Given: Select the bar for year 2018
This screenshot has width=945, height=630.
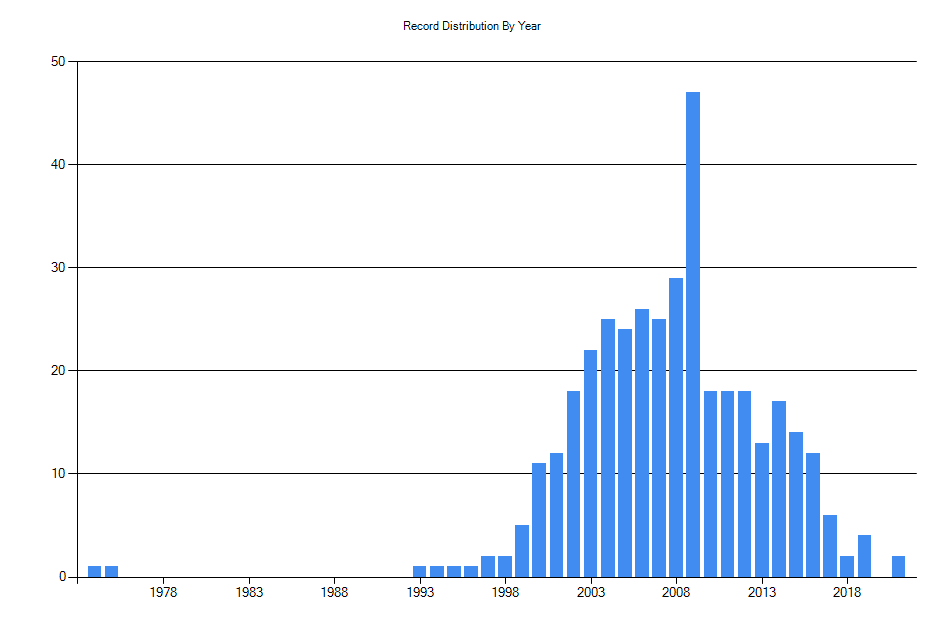Looking at the screenshot, I should point(847,568).
